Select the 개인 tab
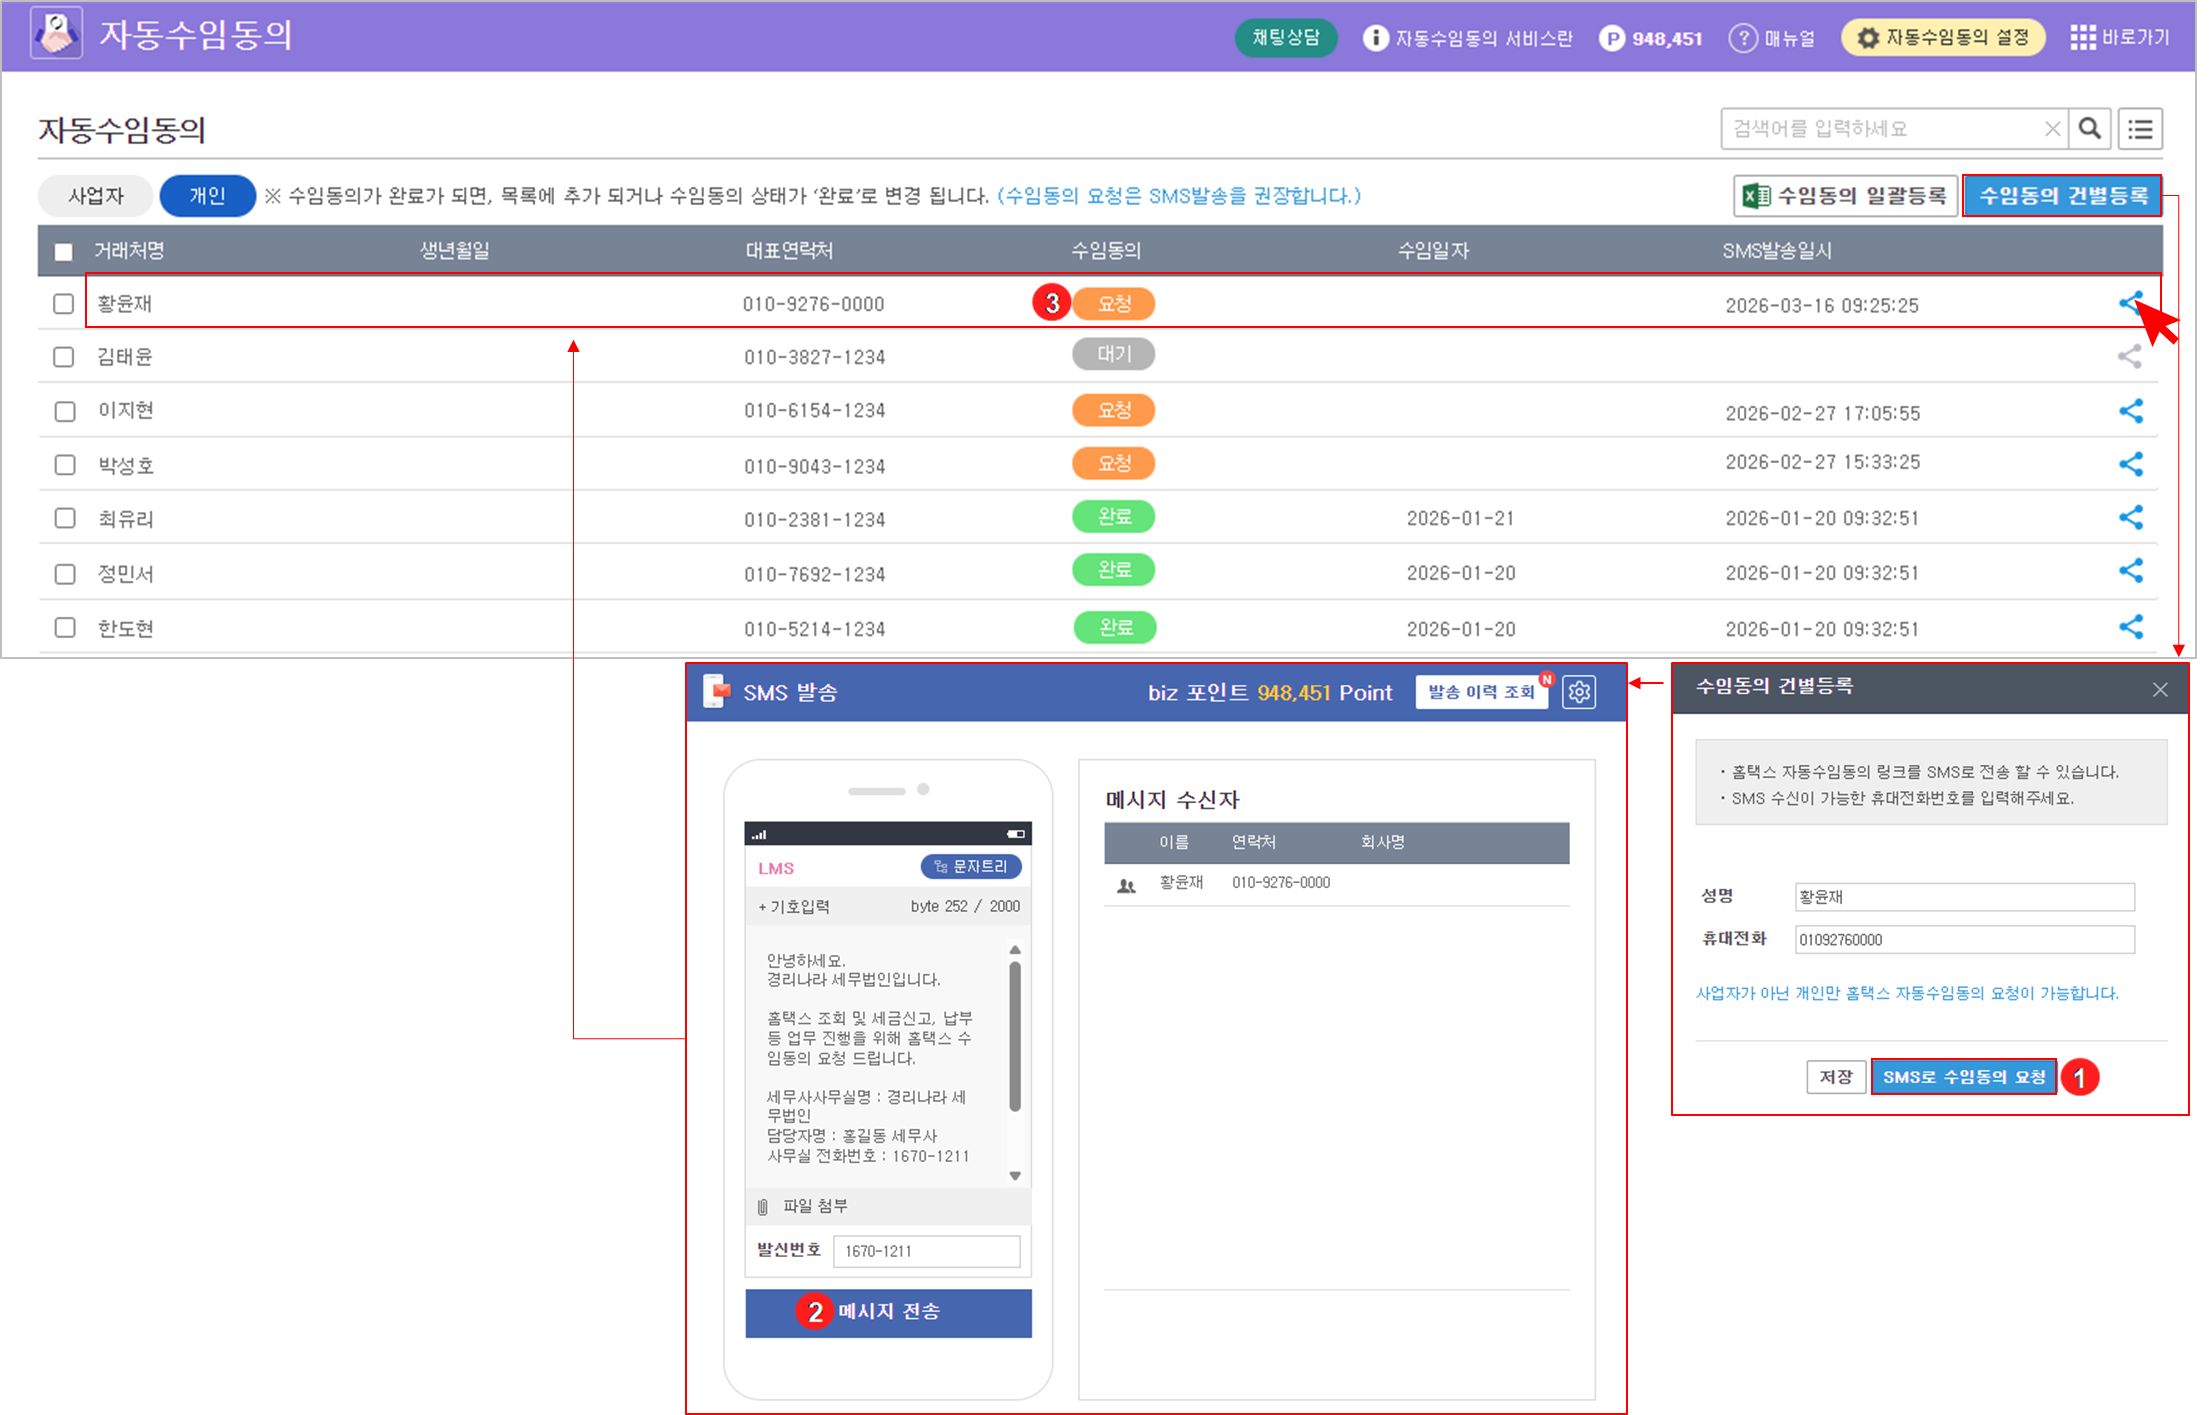The image size is (2211, 1415). 207,196
